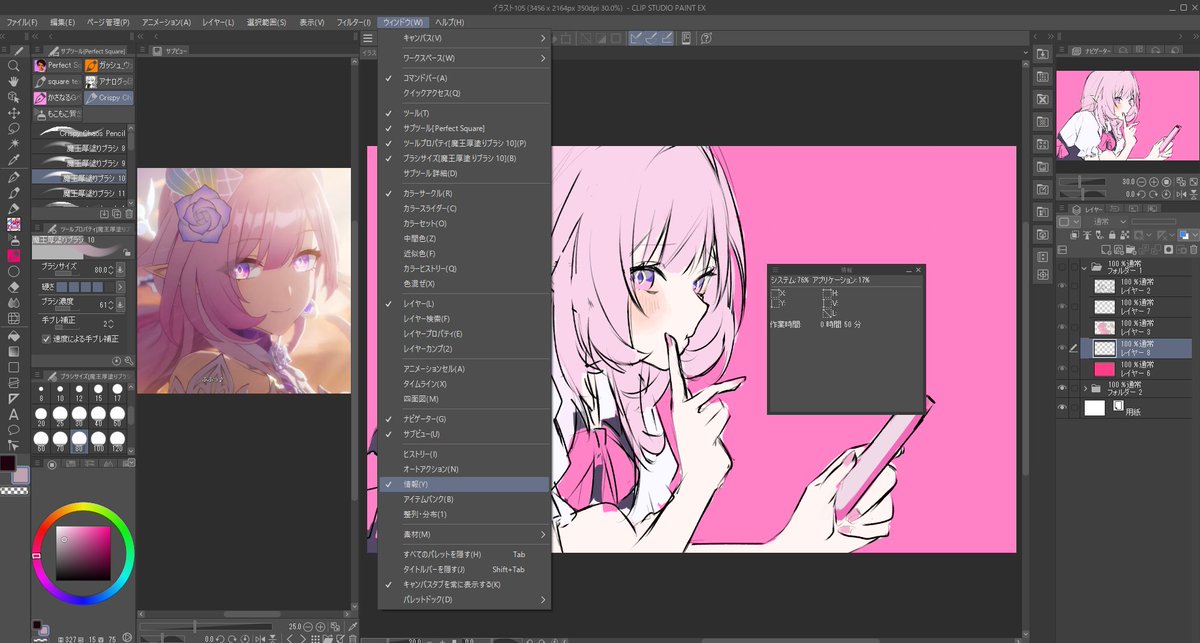The image size is (1200, 643).
Task: Select タイムライン(X) menu entry
Action: [466, 384]
